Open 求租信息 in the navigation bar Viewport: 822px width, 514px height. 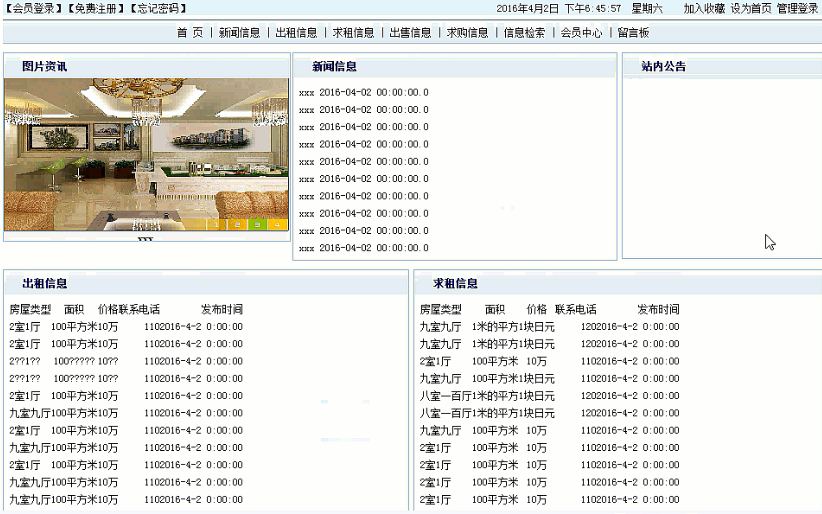pyautogui.click(x=353, y=33)
